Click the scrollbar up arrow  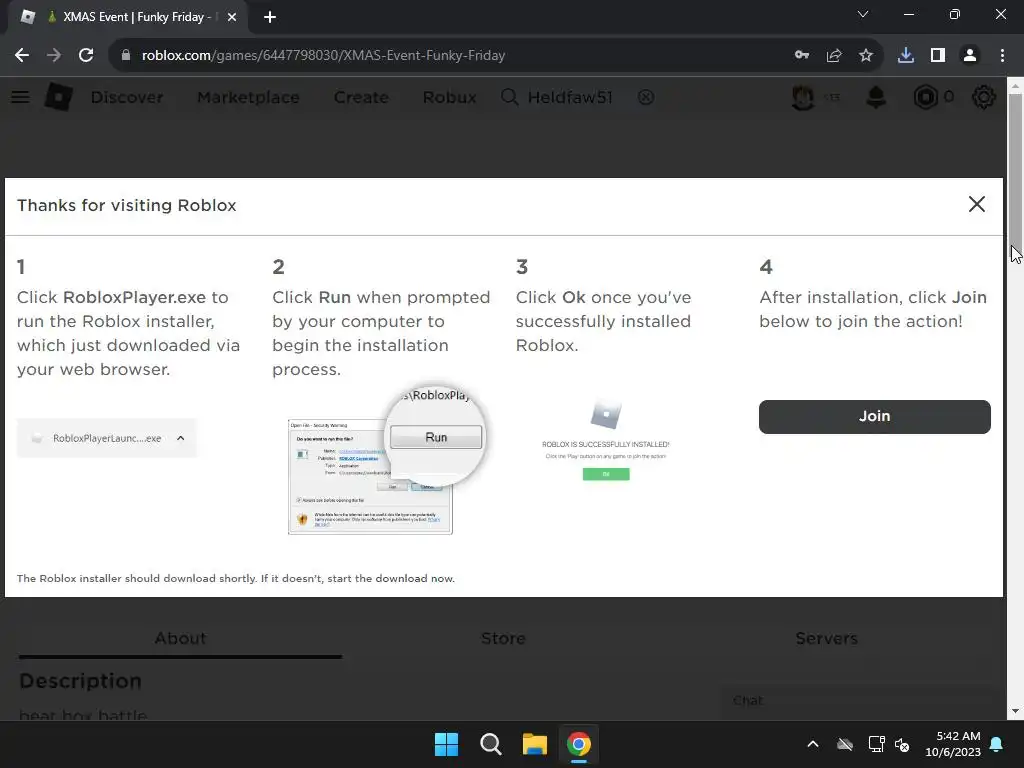(1015, 86)
